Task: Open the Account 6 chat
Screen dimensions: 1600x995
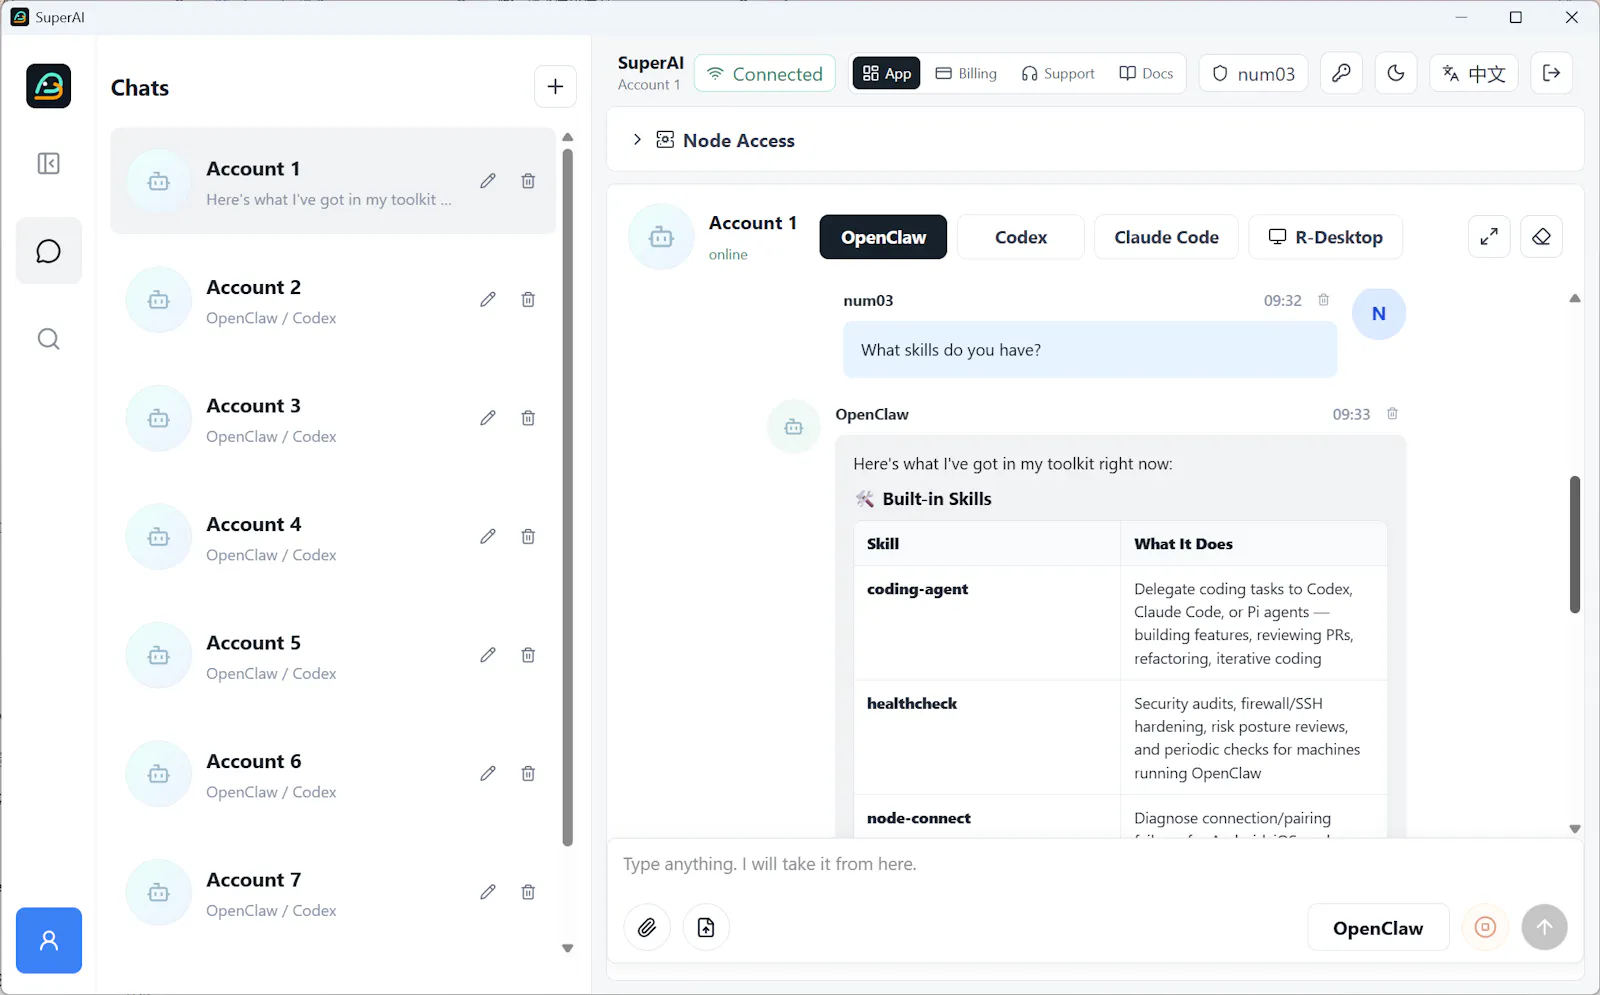Action: (x=333, y=774)
